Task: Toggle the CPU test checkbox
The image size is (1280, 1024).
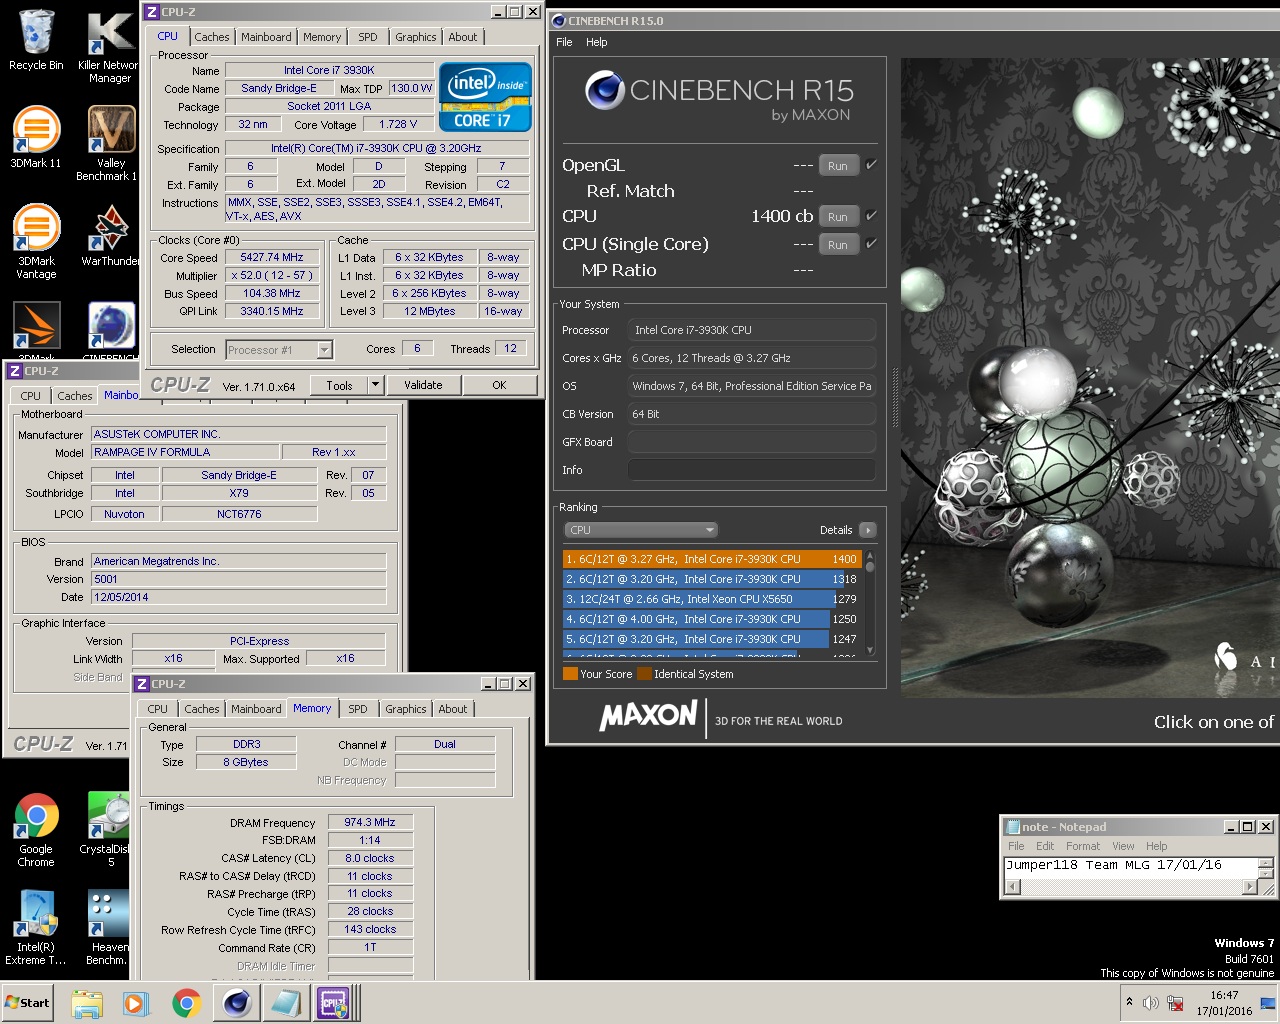Action: pos(871,215)
